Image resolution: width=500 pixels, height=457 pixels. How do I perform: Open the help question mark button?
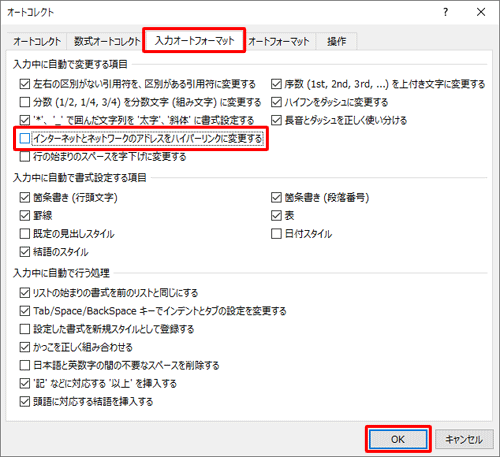click(x=445, y=12)
